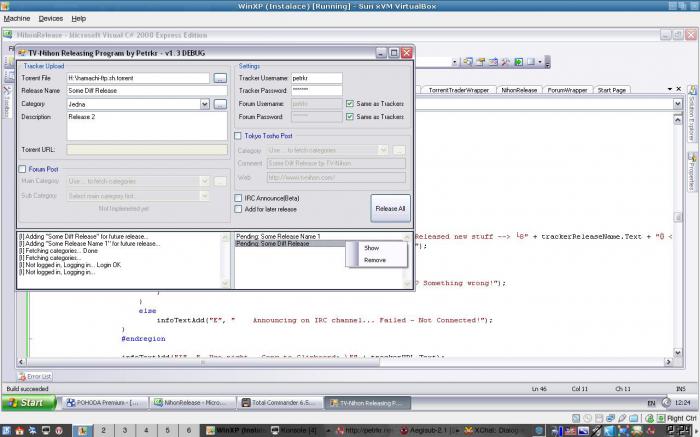Screen dimensions: 700x437
Task: Choose Remove from the context menu
Action: click(x=375, y=260)
